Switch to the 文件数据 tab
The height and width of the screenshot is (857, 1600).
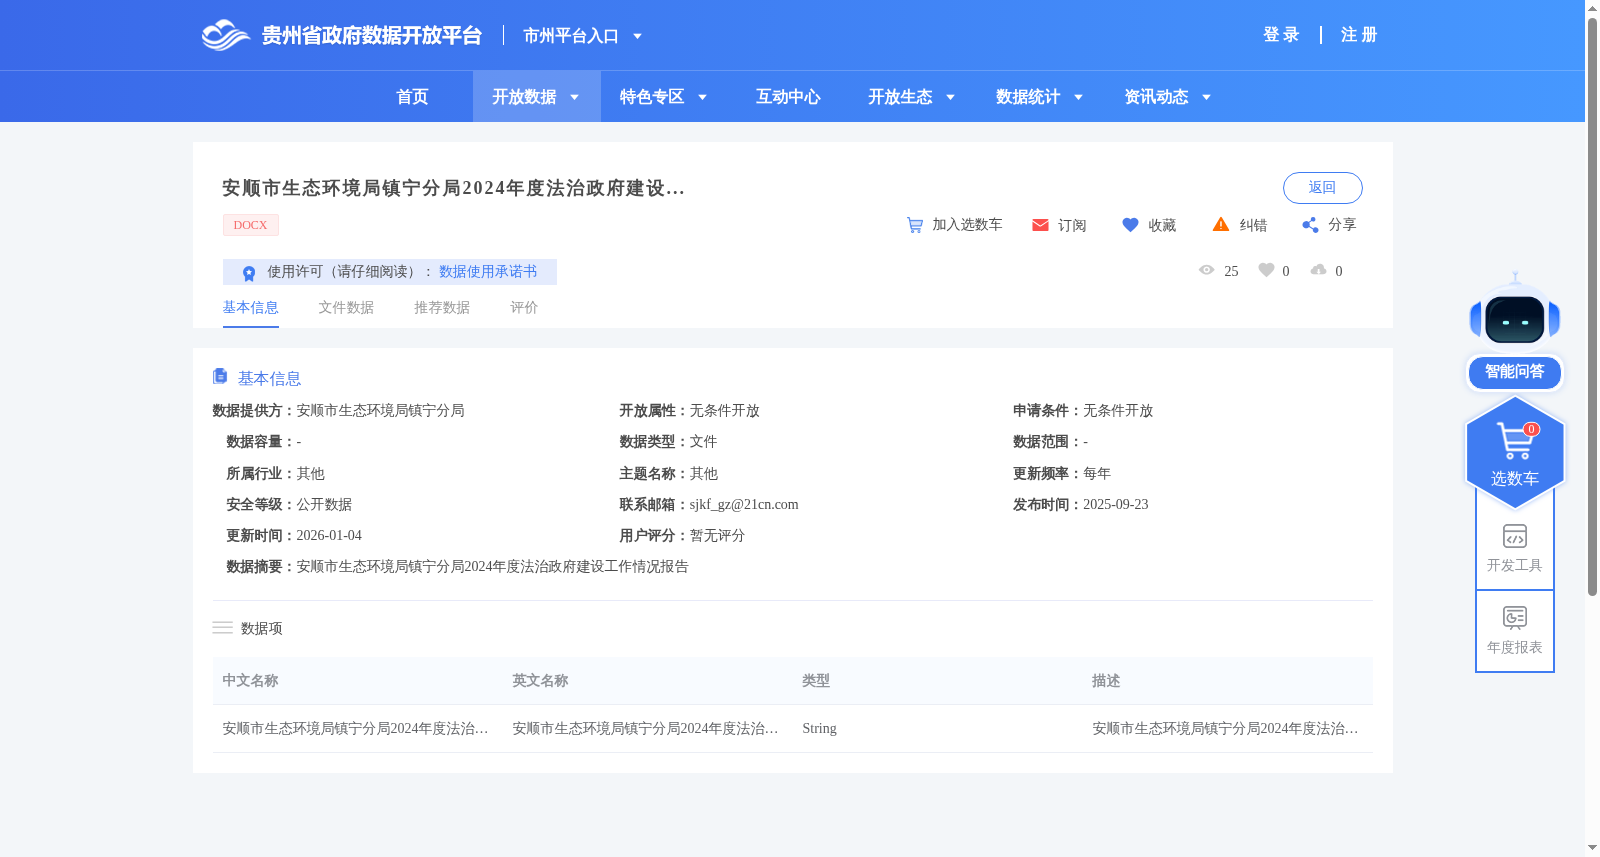coord(346,308)
